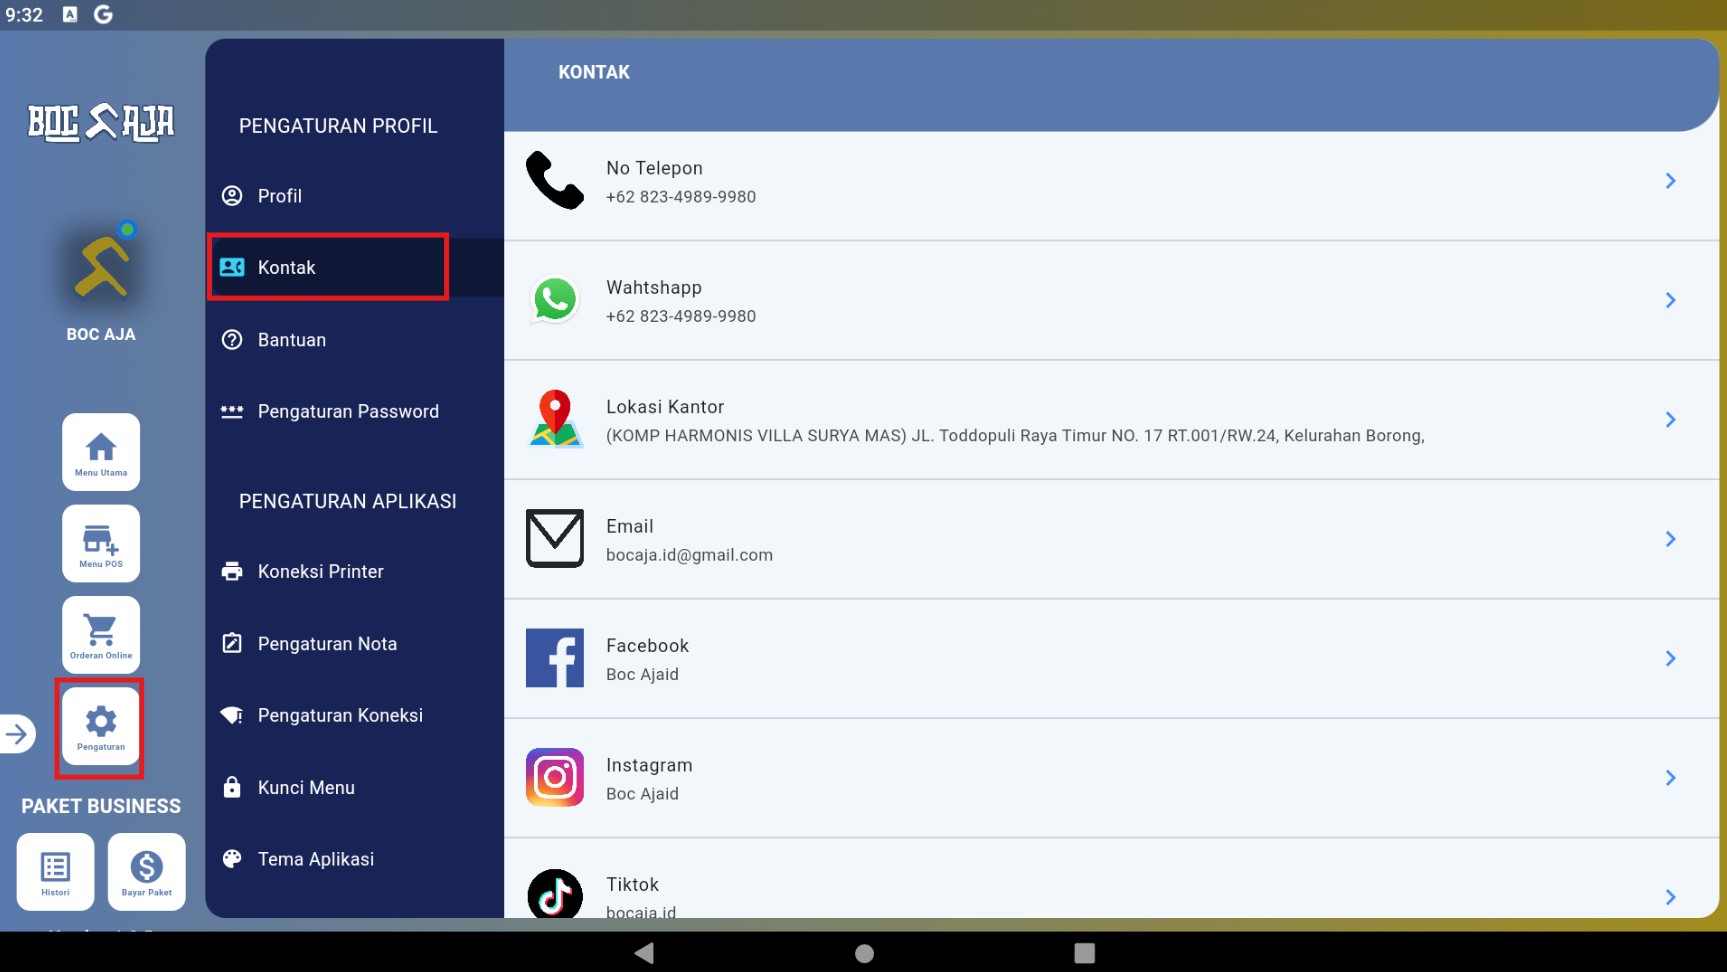This screenshot has width=1727, height=972.
Task: Tap the Android home navigation button
Action: tap(865, 953)
